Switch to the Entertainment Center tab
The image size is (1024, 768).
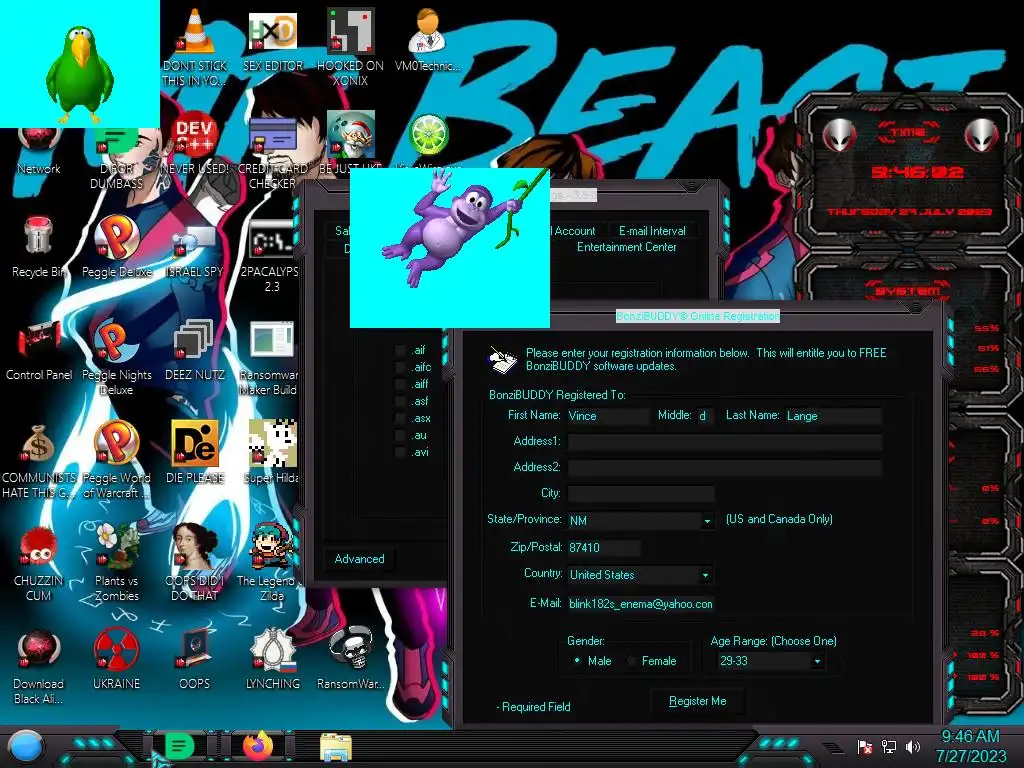[x=626, y=248]
